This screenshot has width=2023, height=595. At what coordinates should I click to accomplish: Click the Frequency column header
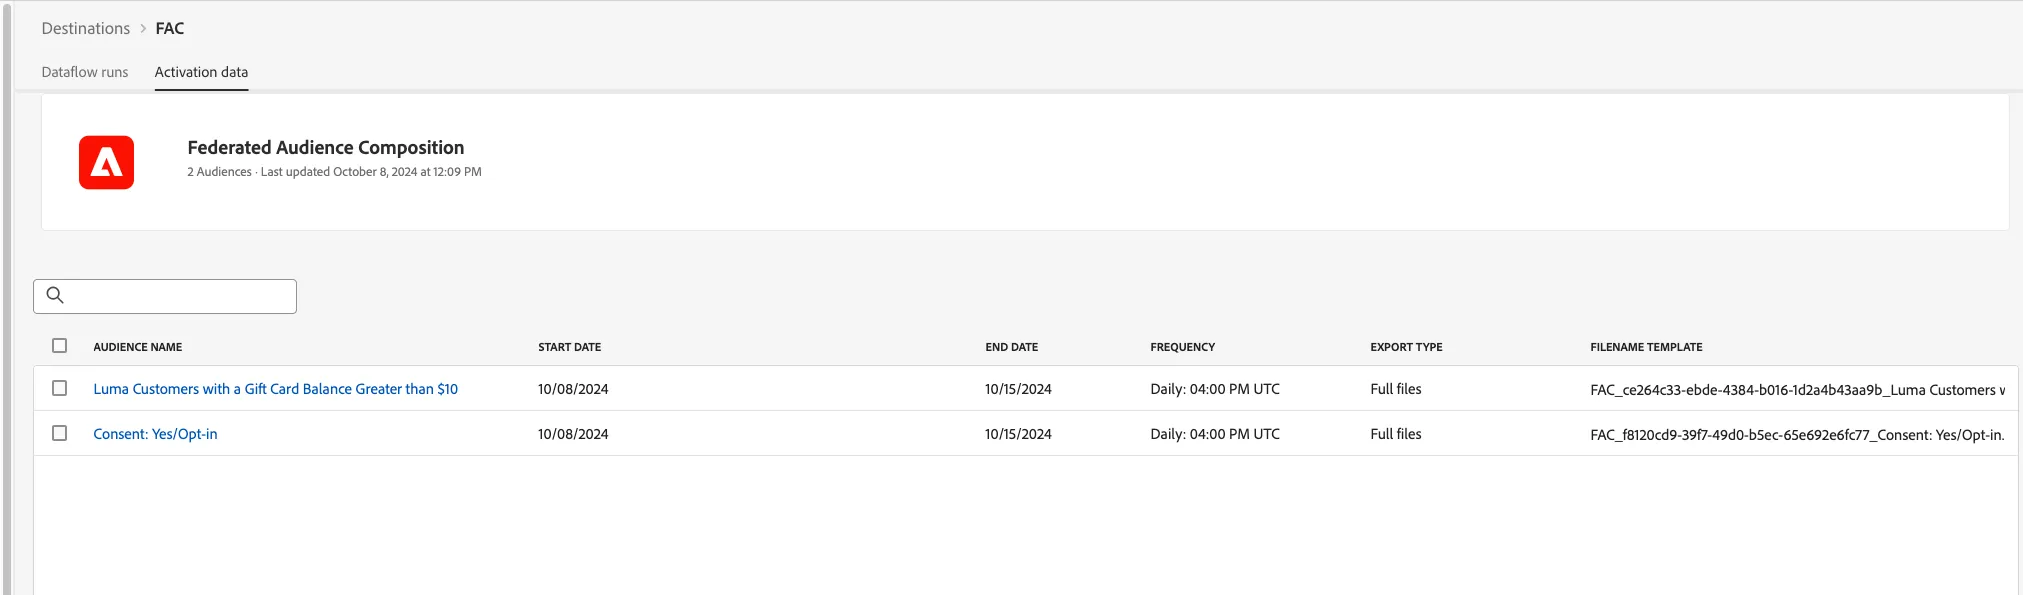(1183, 347)
